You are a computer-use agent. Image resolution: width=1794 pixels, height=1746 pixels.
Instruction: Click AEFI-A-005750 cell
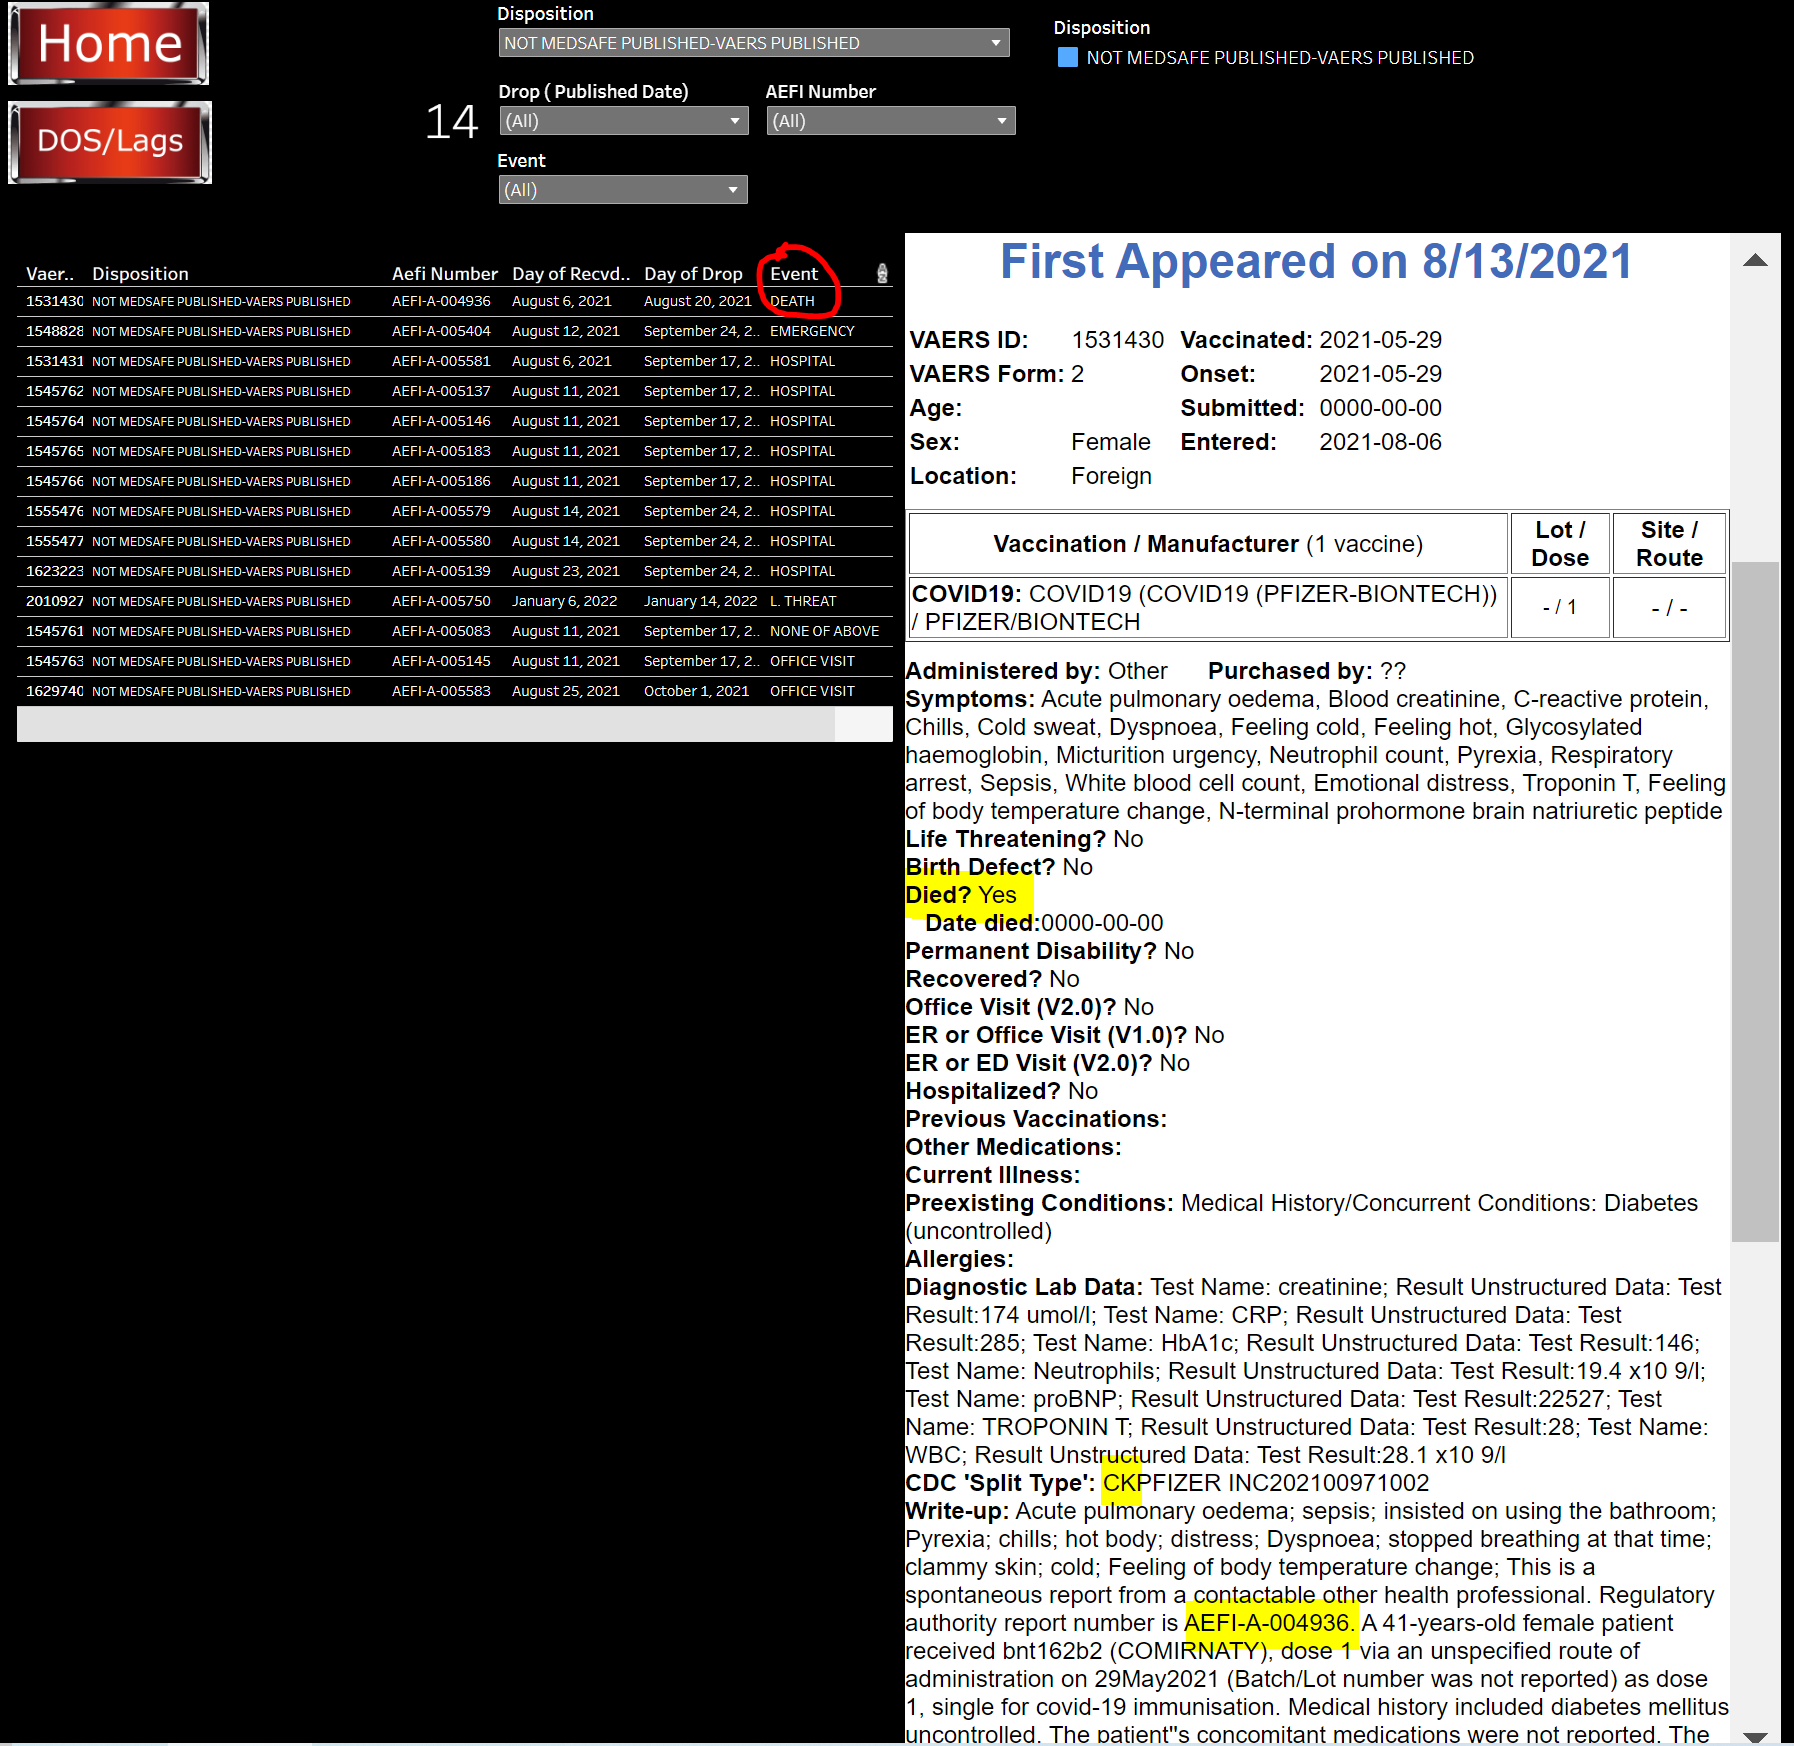(x=441, y=601)
